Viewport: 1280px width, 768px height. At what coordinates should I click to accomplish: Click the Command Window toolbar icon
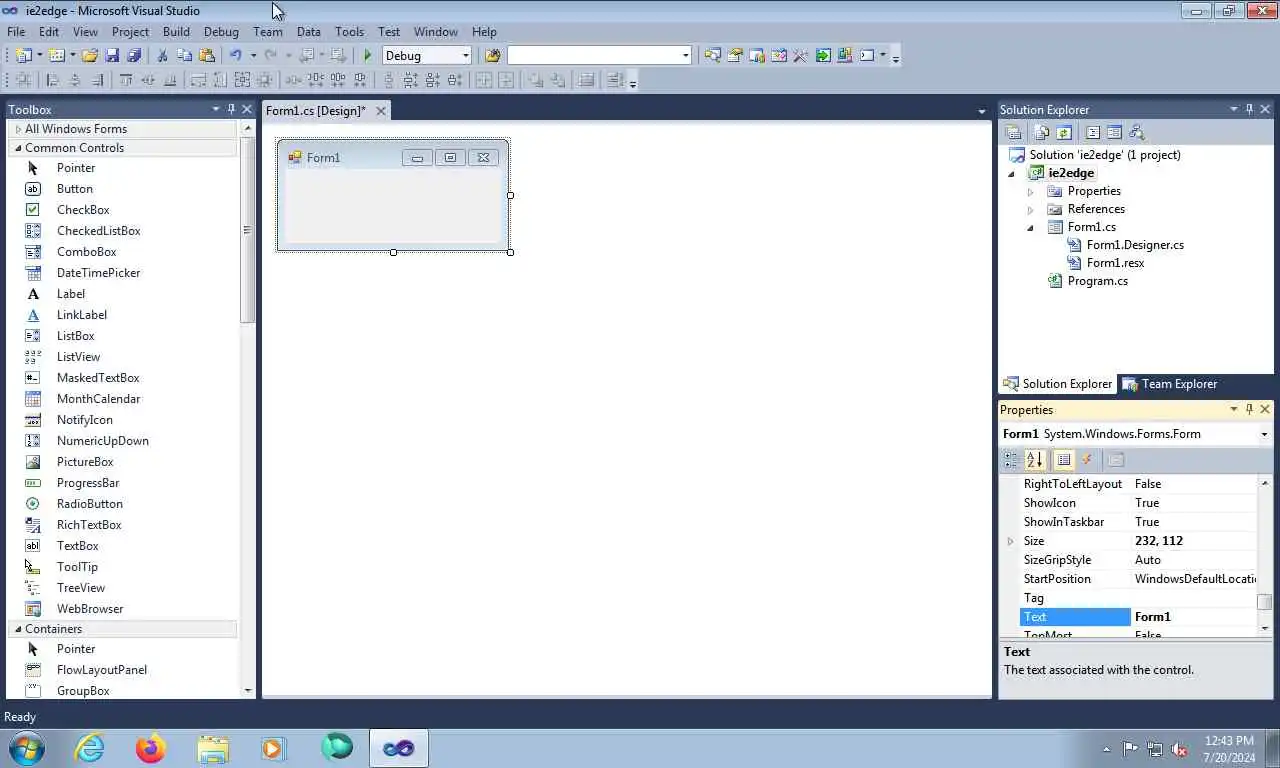tap(867, 55)
